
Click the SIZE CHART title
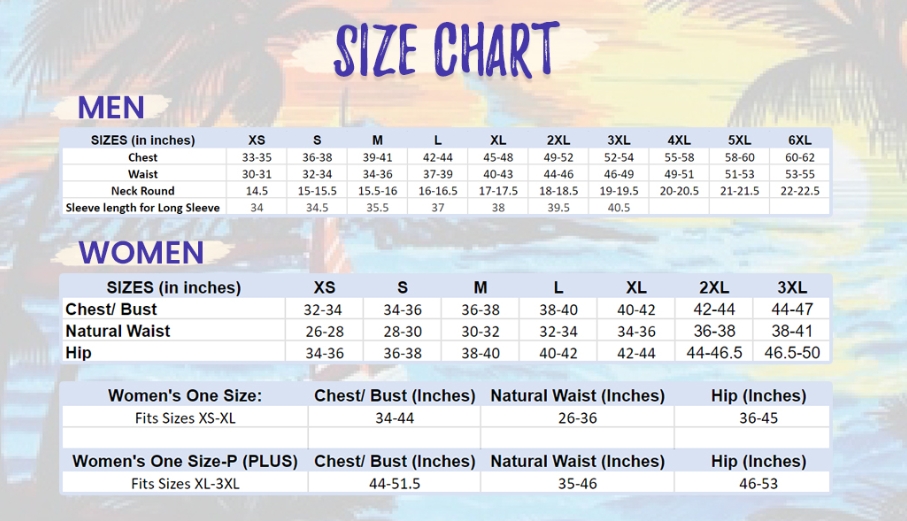445,48
